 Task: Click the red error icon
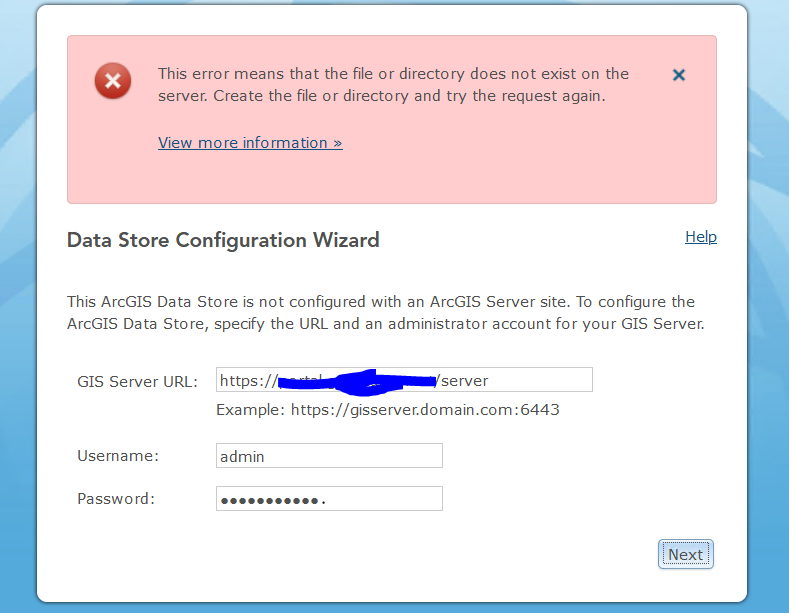113,81
